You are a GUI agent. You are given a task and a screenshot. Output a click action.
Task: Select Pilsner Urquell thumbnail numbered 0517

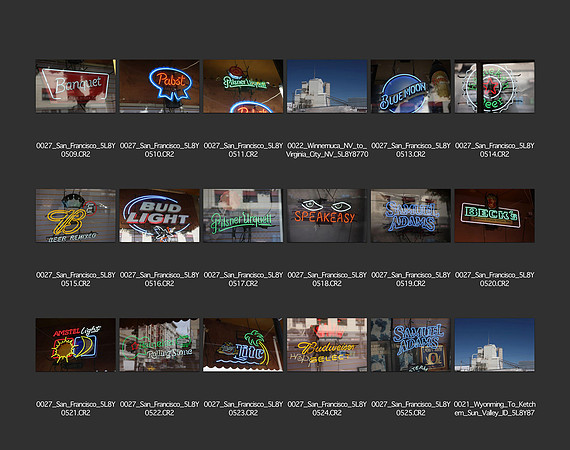click(243, 216)
